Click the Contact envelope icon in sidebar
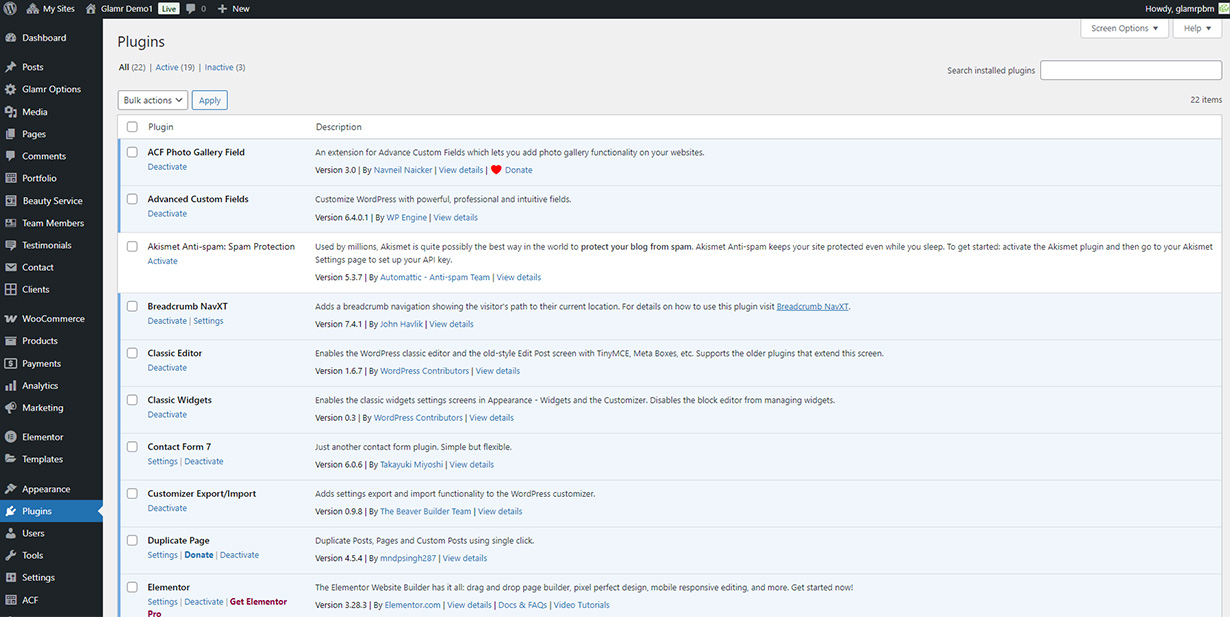 point(10,267)
